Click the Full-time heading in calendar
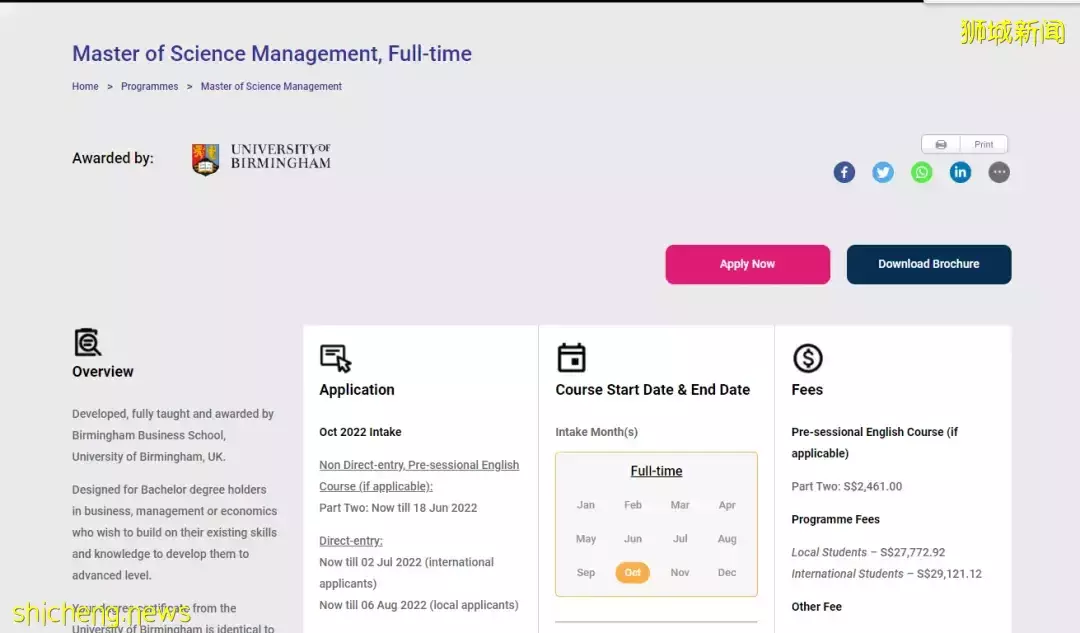The image size is (1080, 633). 656,471
